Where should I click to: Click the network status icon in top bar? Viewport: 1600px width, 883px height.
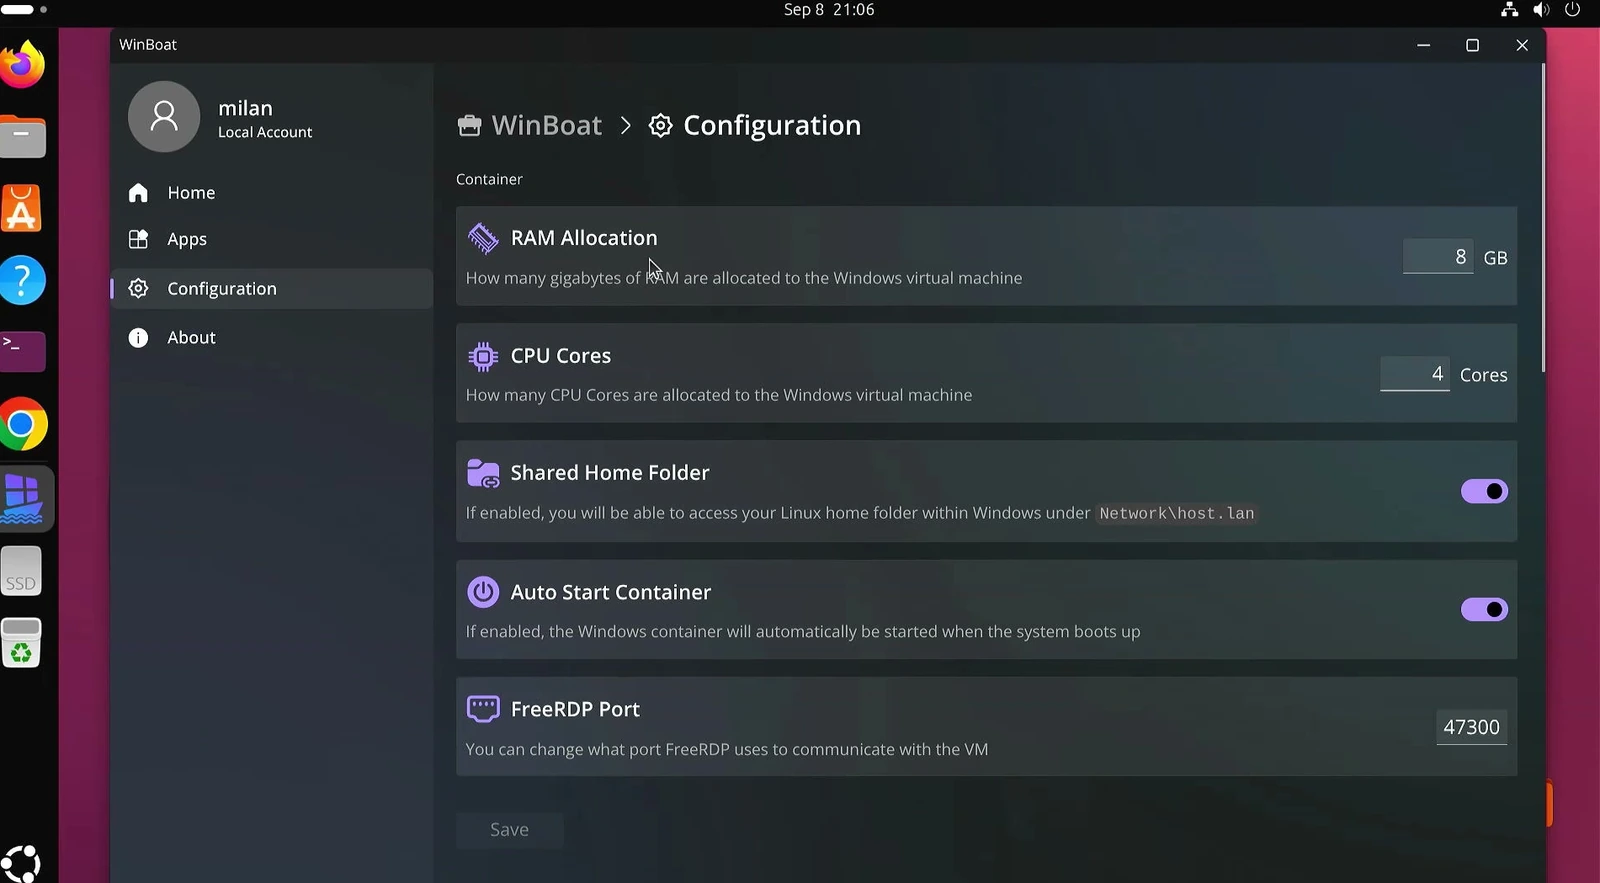[x=1510, y=10]
